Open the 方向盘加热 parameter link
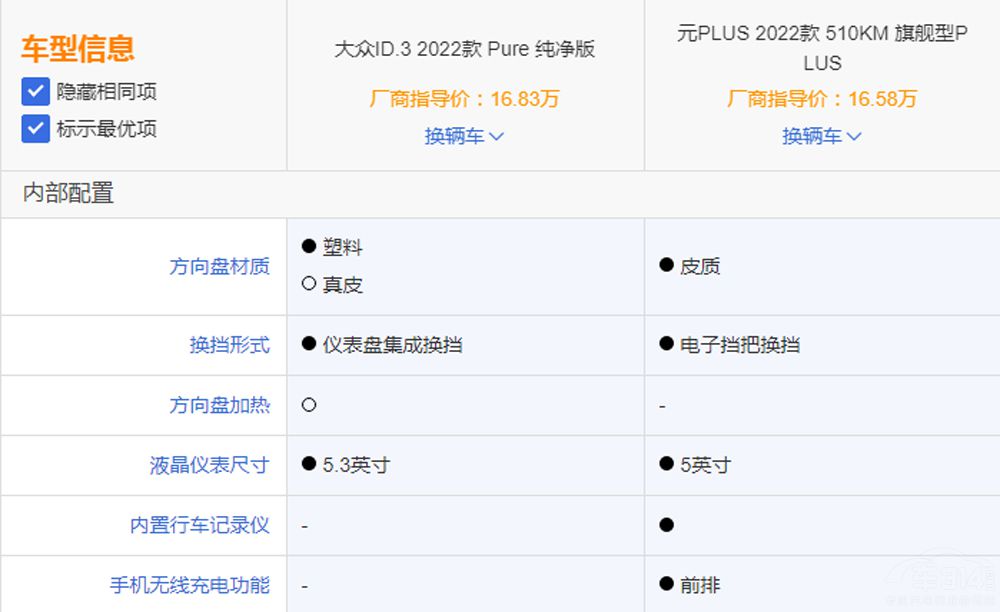This screenshot has width=1000, height=612. [219, 405]
